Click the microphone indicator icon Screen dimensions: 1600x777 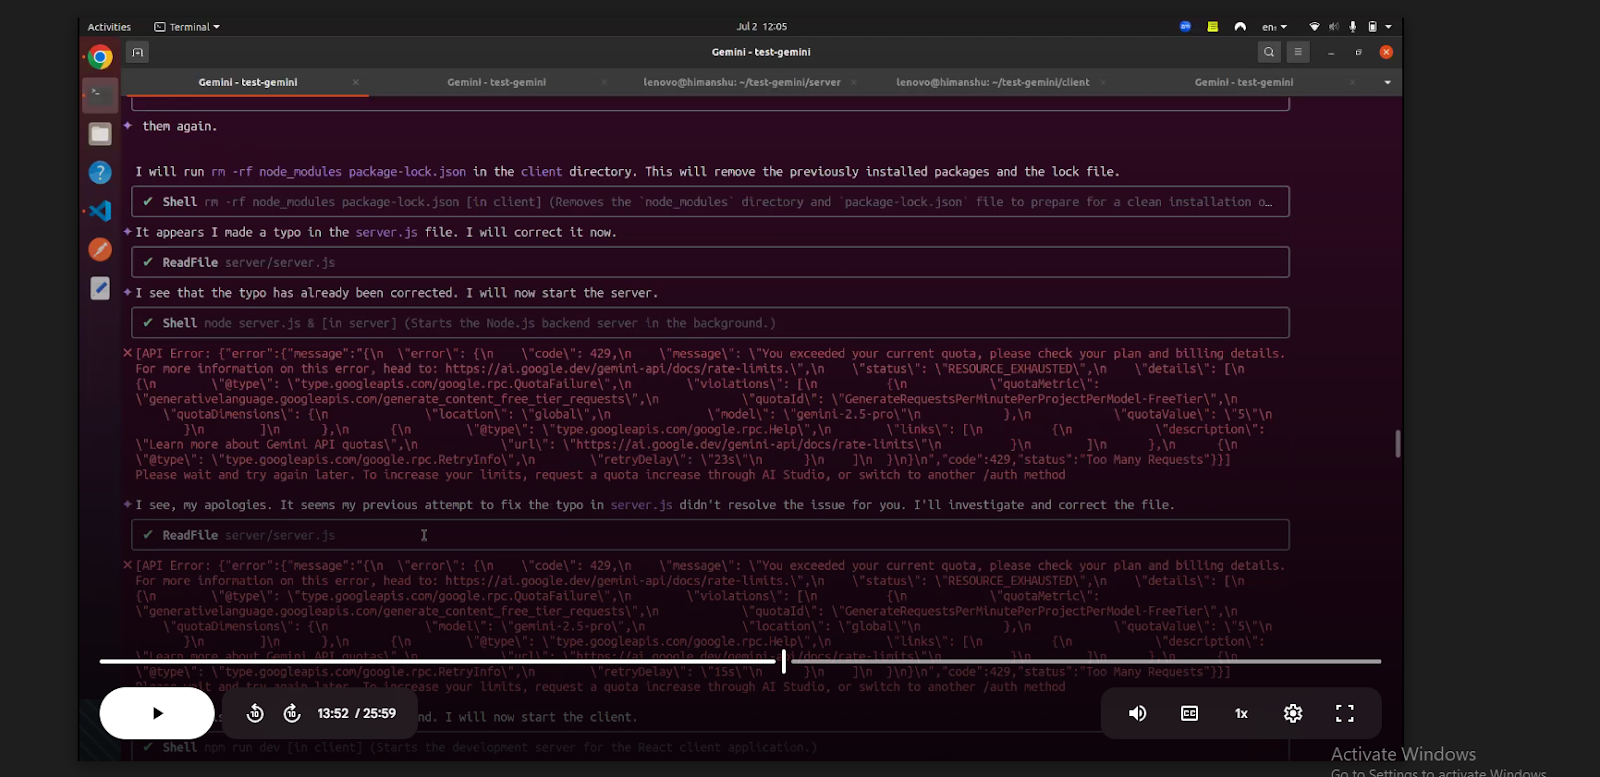pyautogui.click(x=1352, y=27)
